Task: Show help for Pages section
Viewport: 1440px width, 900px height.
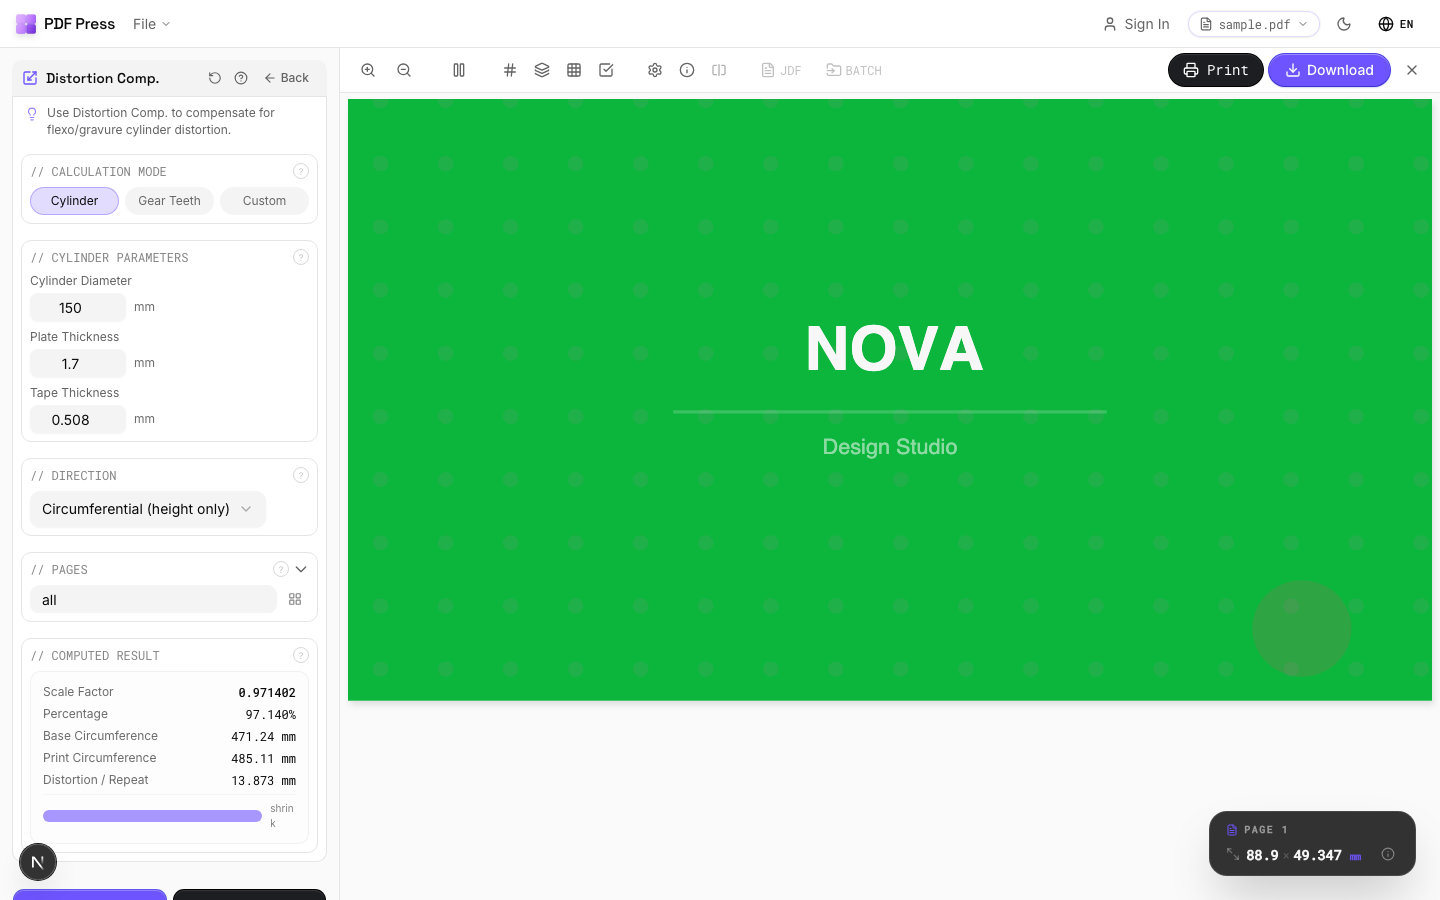Action: pos(281,569)
